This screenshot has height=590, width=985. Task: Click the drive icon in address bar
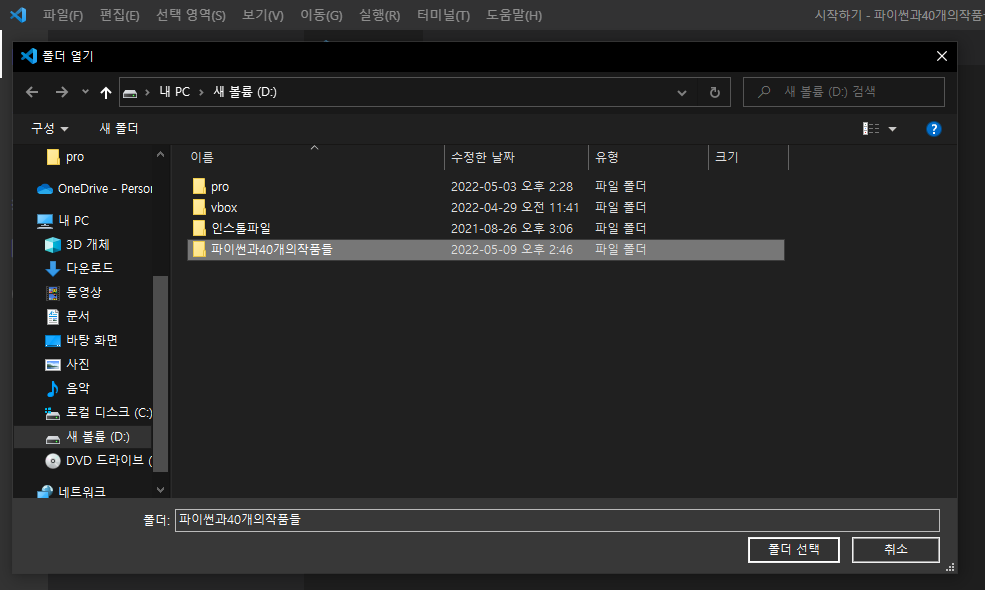click(x=130, y=93)
